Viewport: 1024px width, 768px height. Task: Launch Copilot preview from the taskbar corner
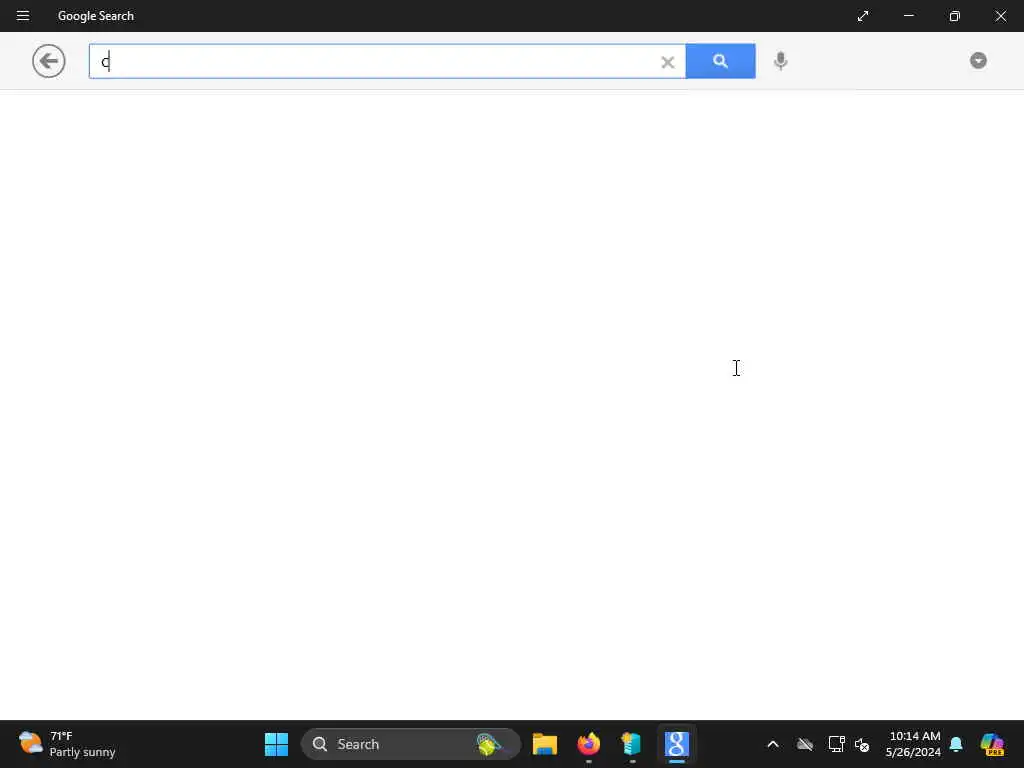(x=992, y=744)
